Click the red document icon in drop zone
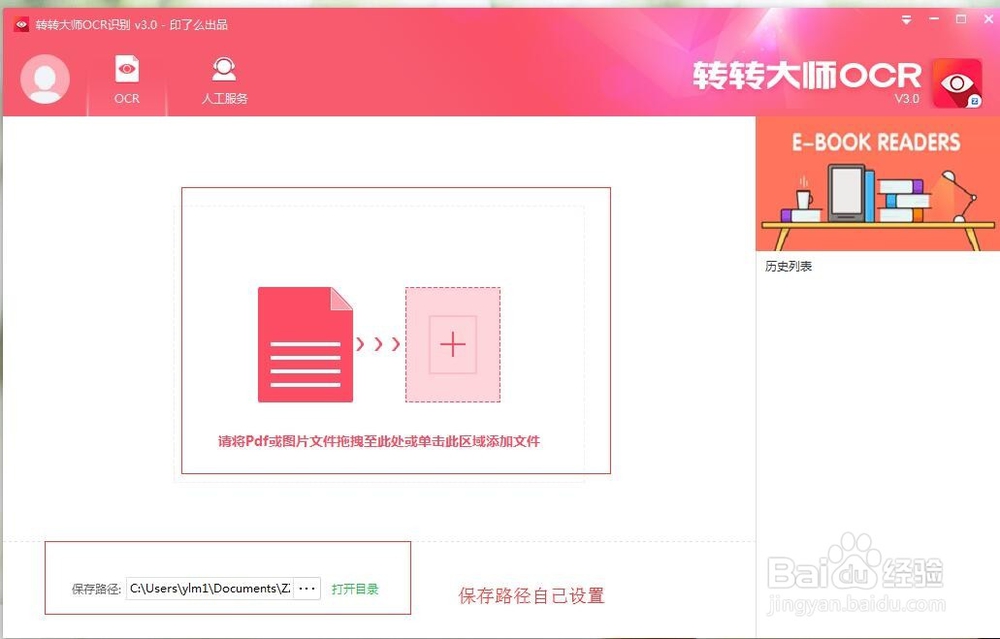This screenshot has width=1000, height=639. tap(304, 343)
